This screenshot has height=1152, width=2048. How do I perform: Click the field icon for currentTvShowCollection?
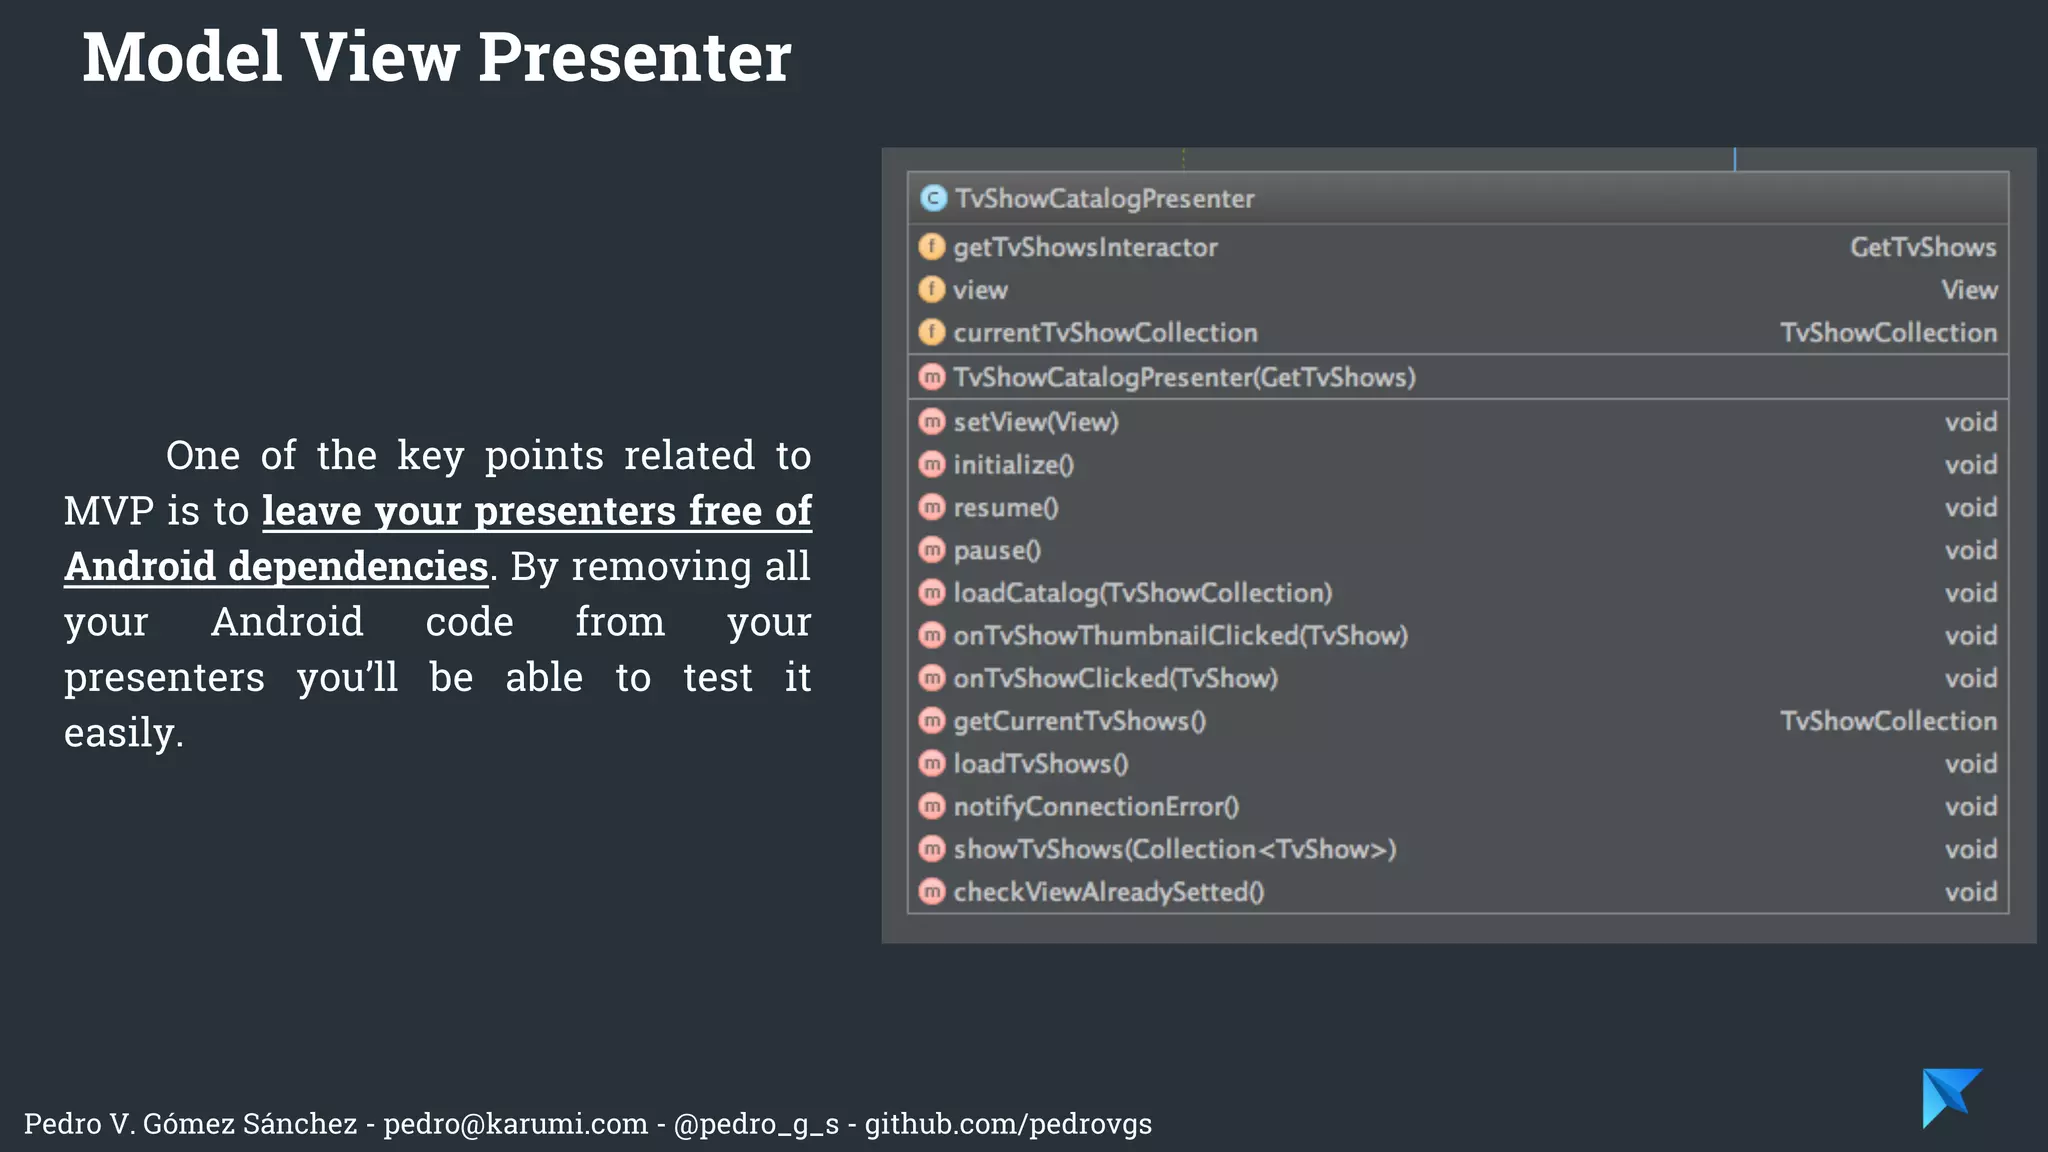point(932,333)
